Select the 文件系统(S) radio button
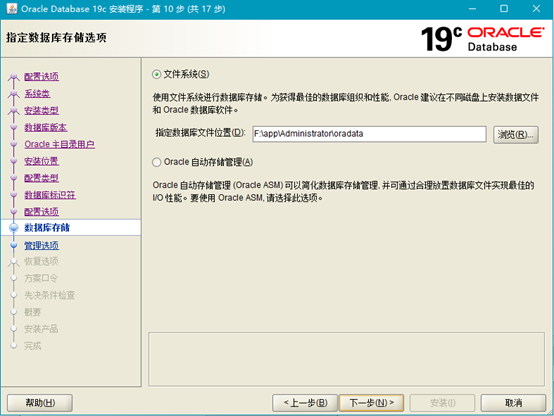Image resolution: width=554 pixels, height=416 pixels. pyautogui.click(x=157, y=75)
